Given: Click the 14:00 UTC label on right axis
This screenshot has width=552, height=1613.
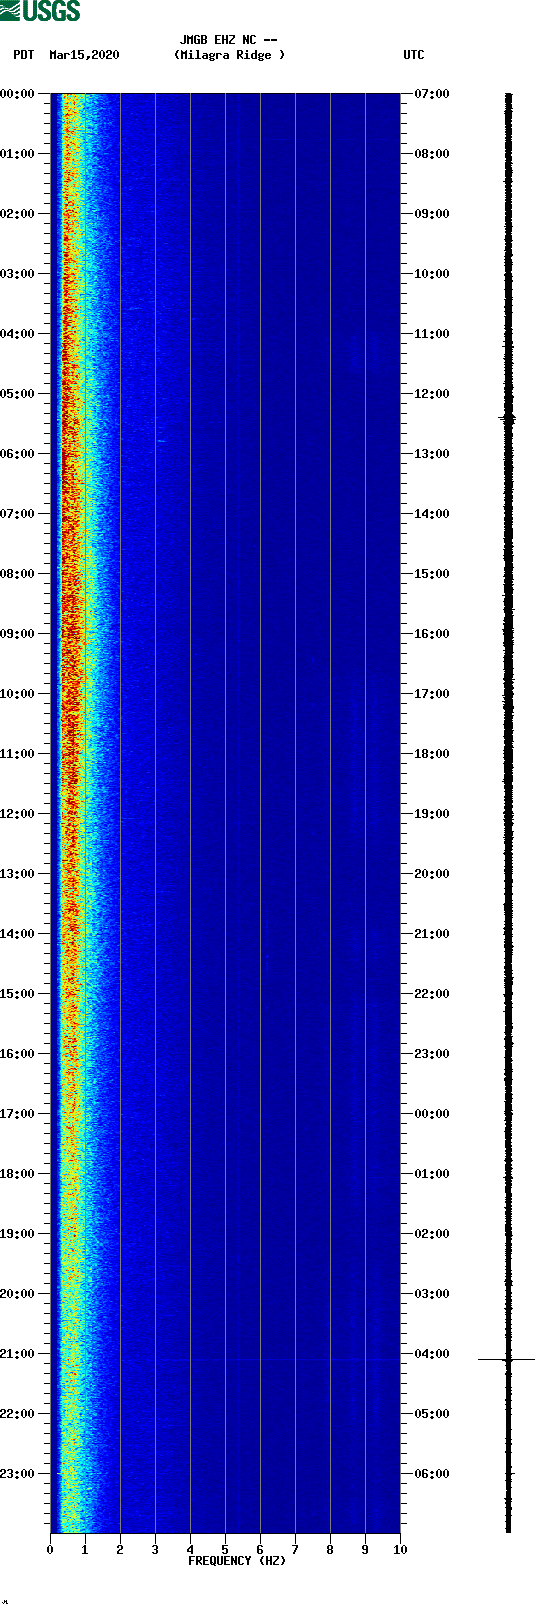Looking at the screenshot, I should click(432, 514).
